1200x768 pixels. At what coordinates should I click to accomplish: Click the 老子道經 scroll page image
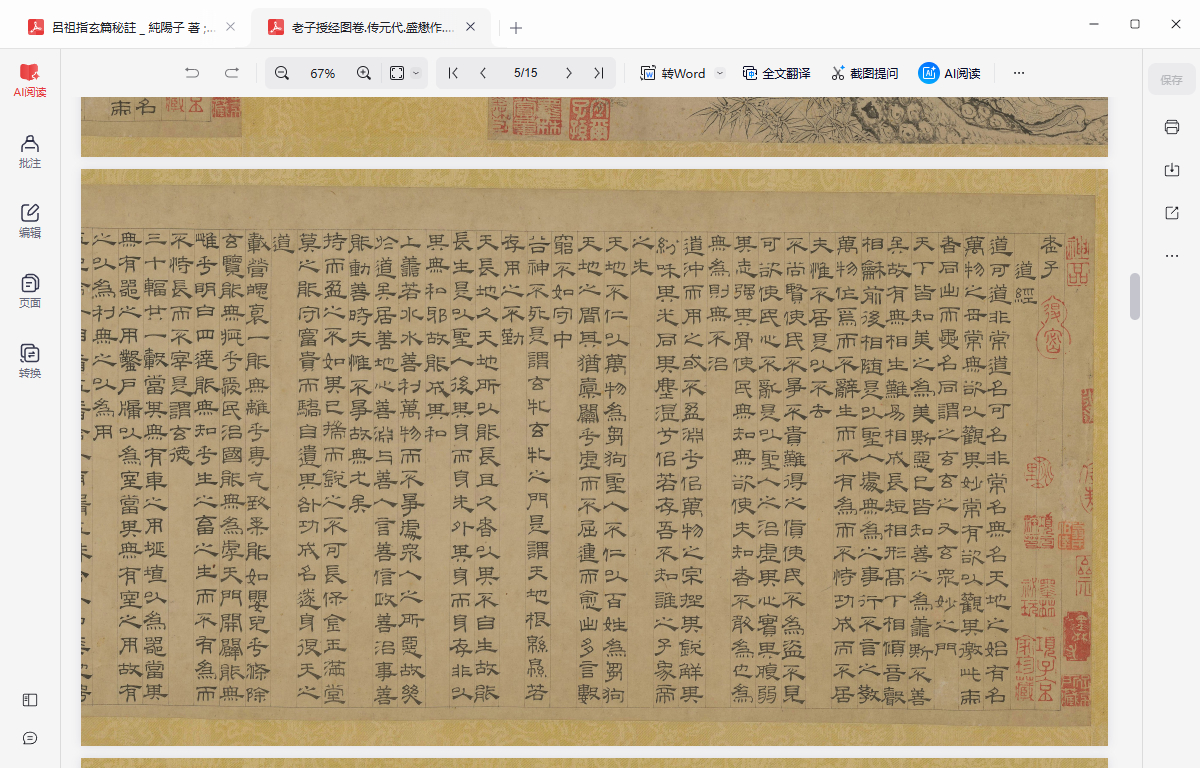point(594,457)
